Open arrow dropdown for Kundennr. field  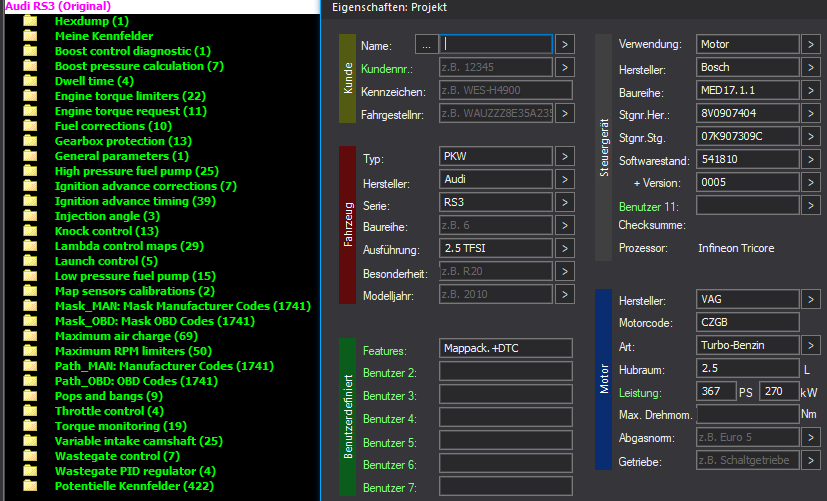click(564, 68)
